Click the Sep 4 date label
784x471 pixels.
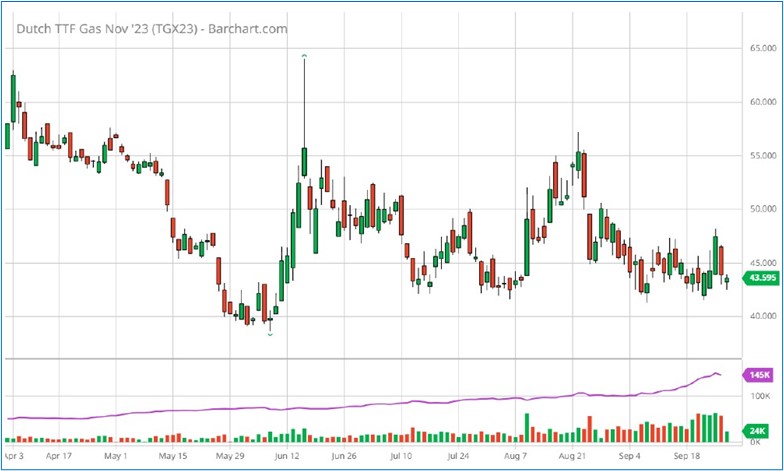coord(630,456)
